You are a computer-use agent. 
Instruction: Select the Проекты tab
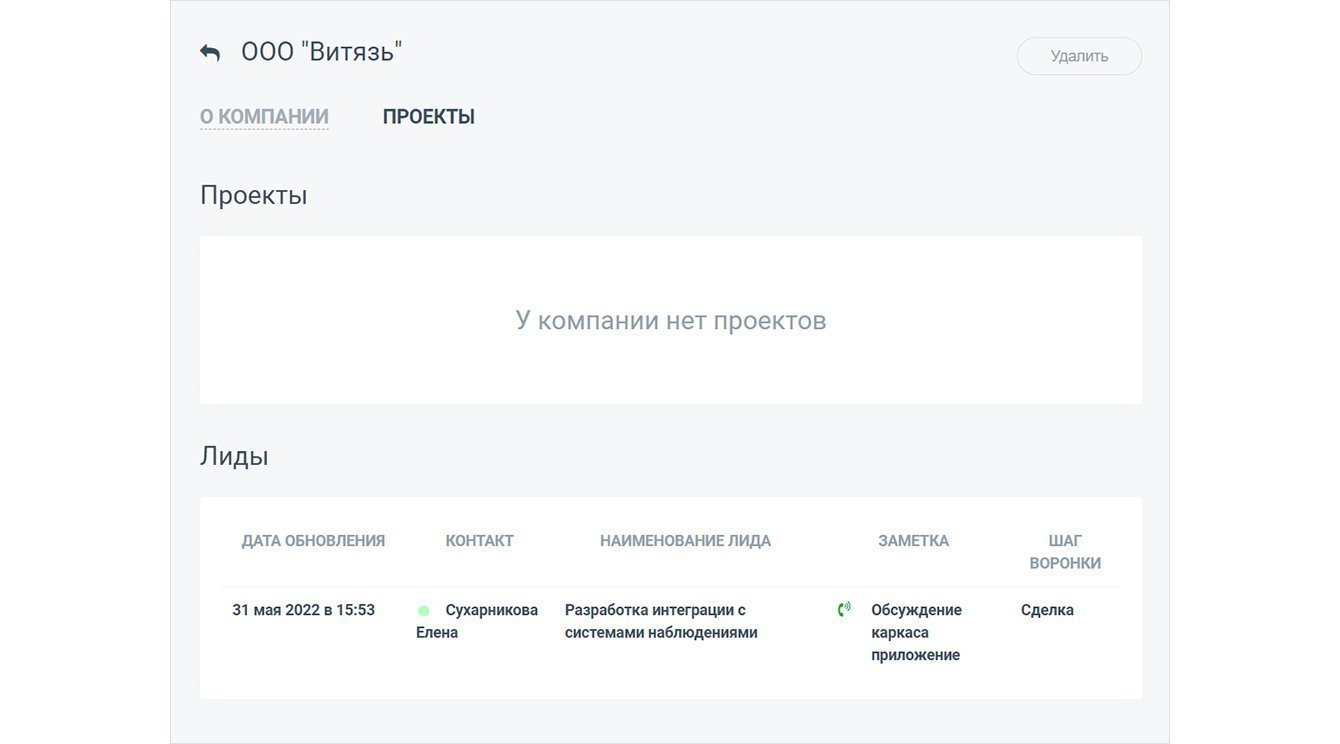(x=428, y=117)
